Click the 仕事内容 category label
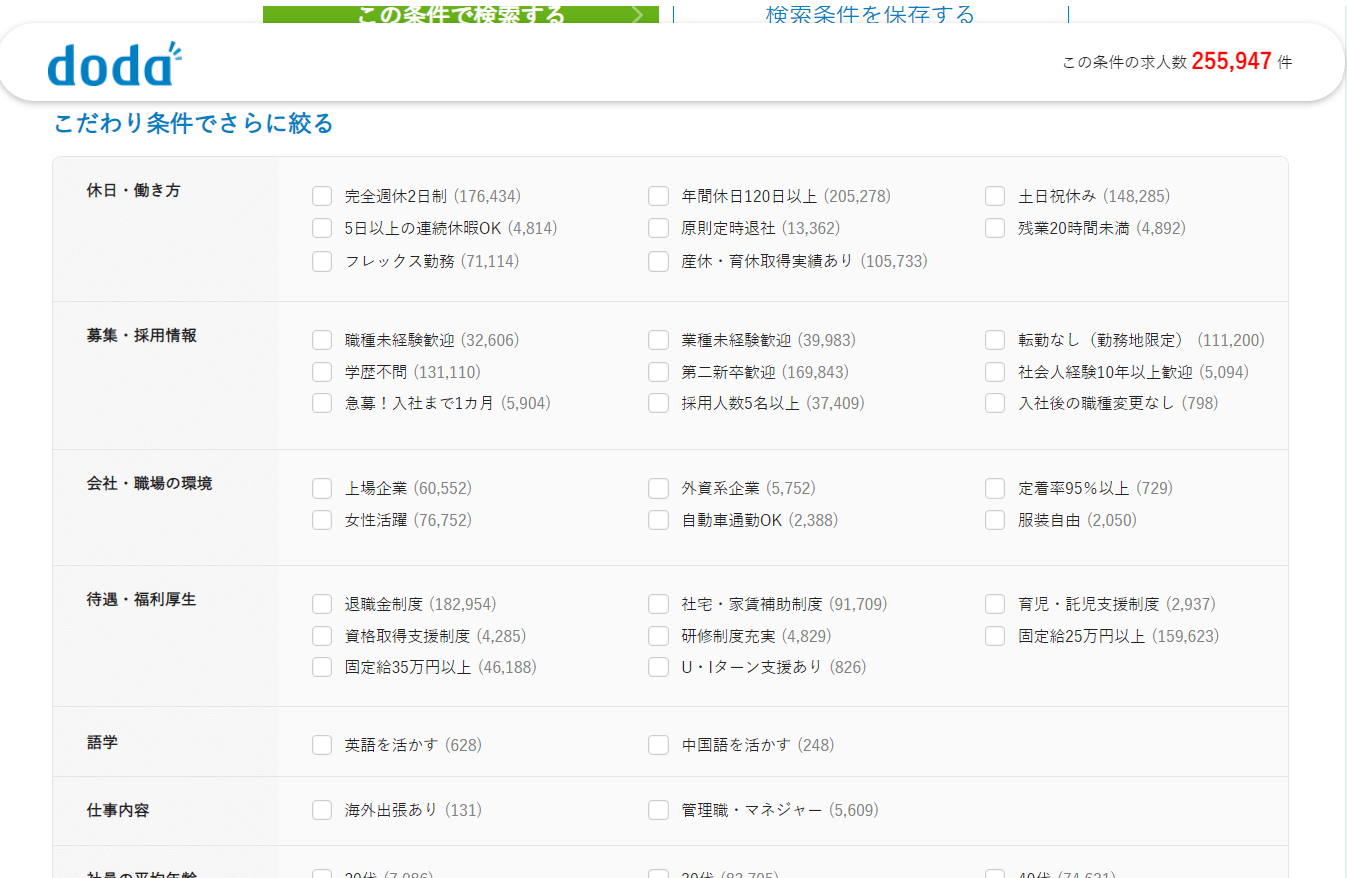The image size is (1347, 878). click(x=118, y=810)
